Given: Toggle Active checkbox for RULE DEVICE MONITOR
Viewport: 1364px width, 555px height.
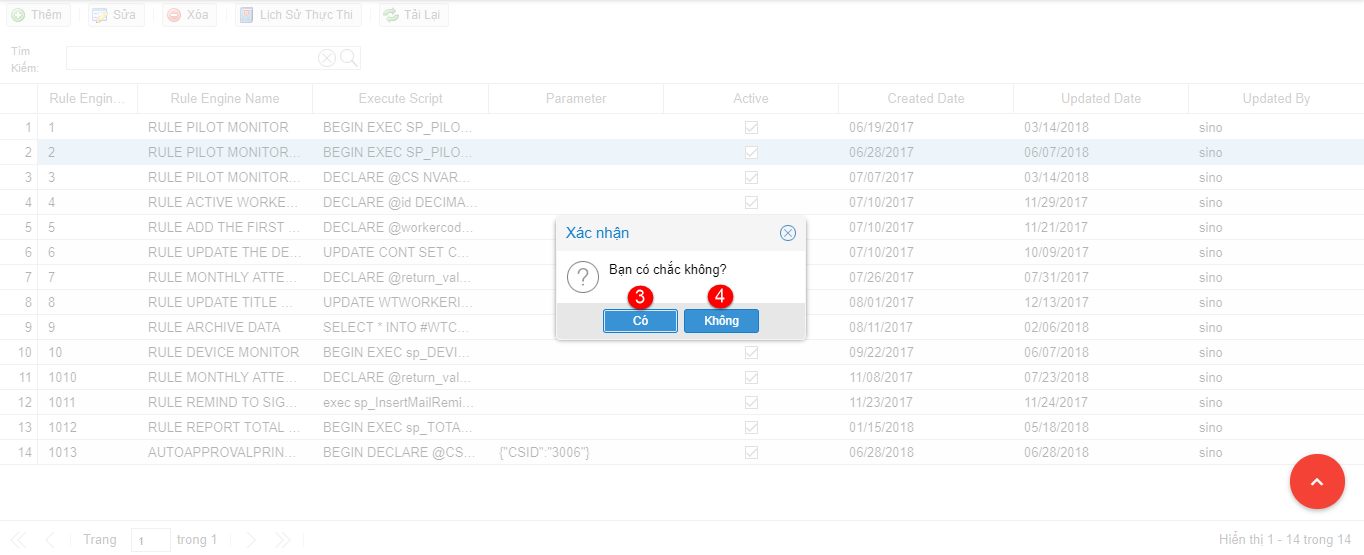Looking at the screenshot, I should point(751,353).
